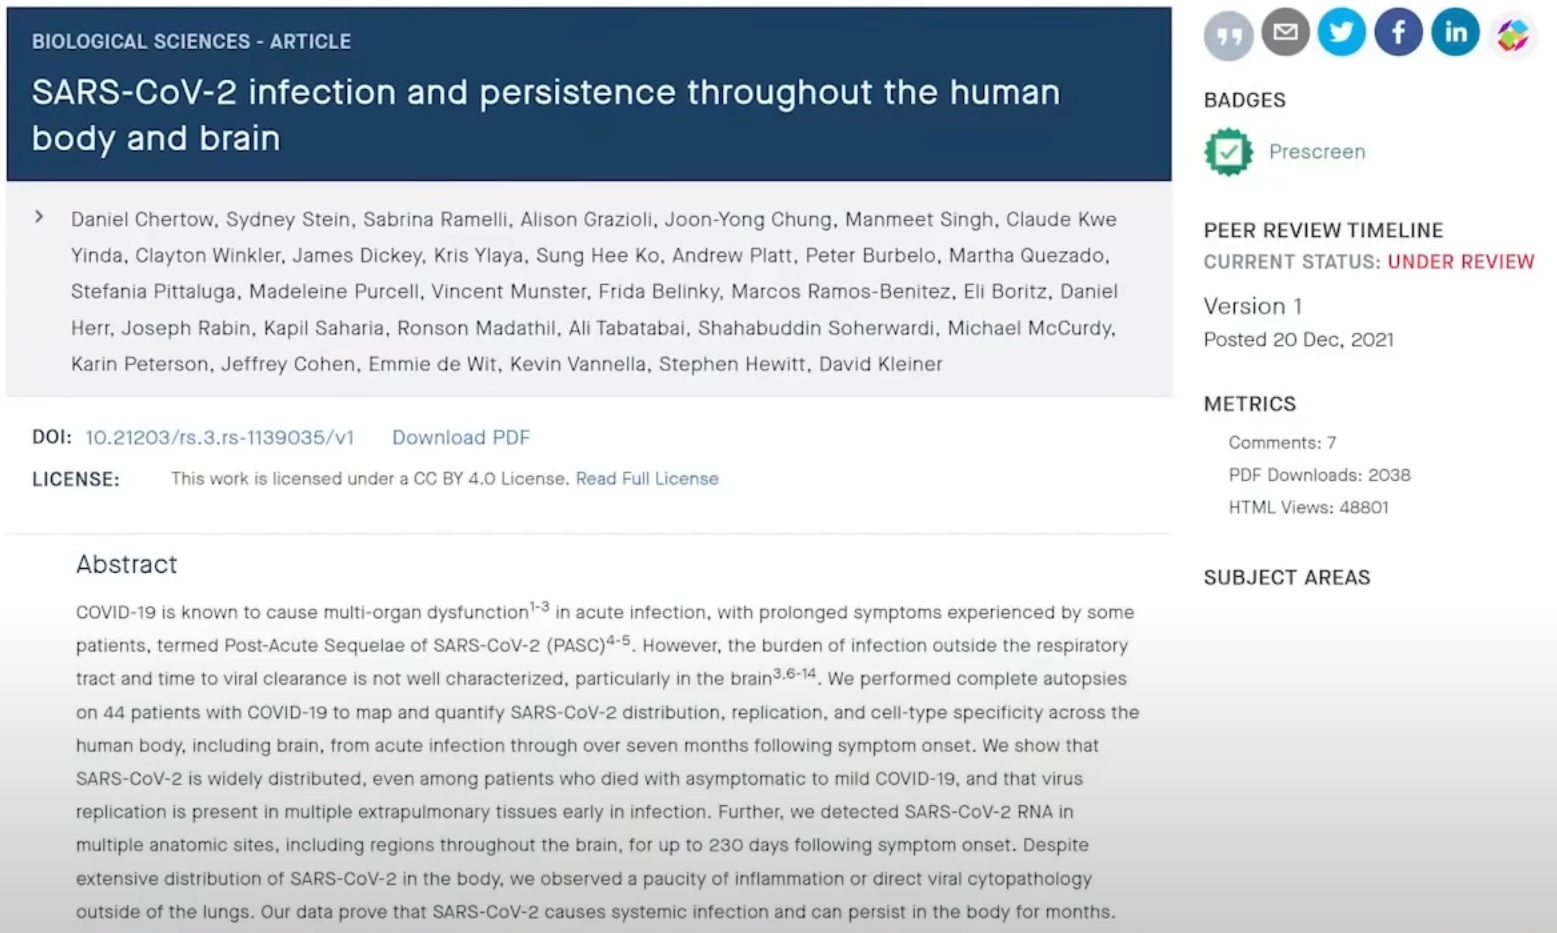Click author name Daniel Chertow
The image size is (1557, 933).
pyautogui.click(x=142, y=220)
